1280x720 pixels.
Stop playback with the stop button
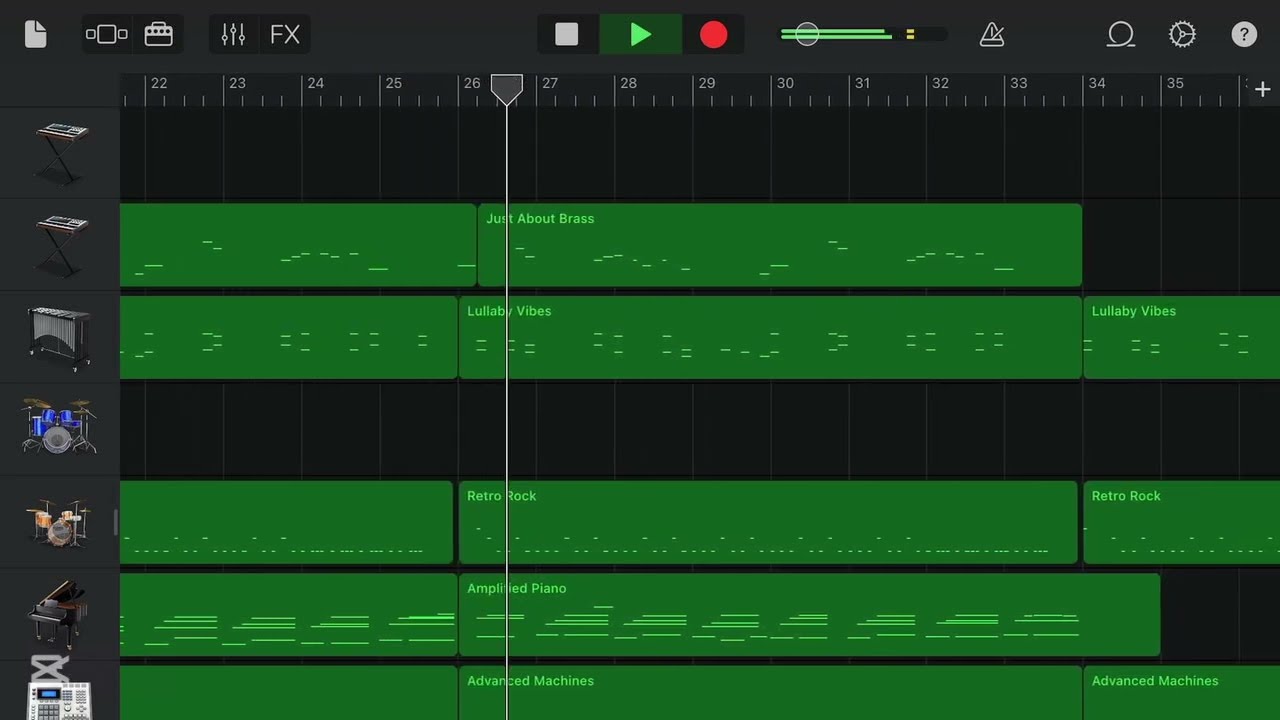tap(567, 34)
